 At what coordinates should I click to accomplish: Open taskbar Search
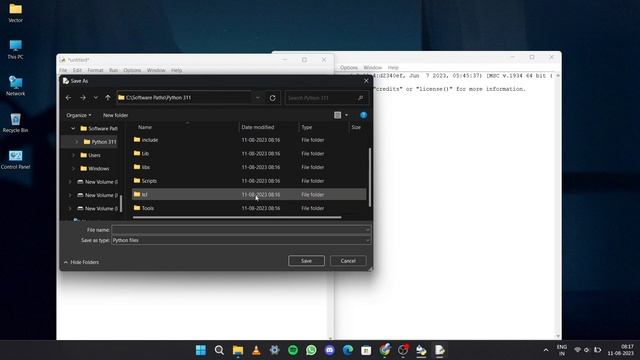[219, 350]
